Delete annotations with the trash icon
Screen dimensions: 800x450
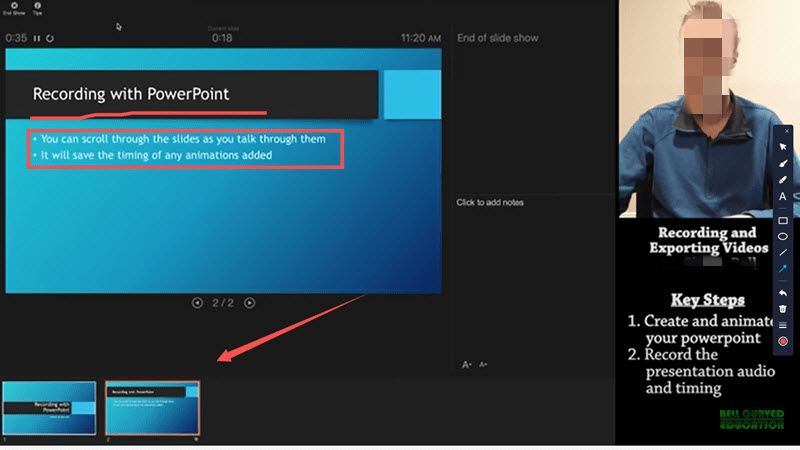tap(783, 309)
